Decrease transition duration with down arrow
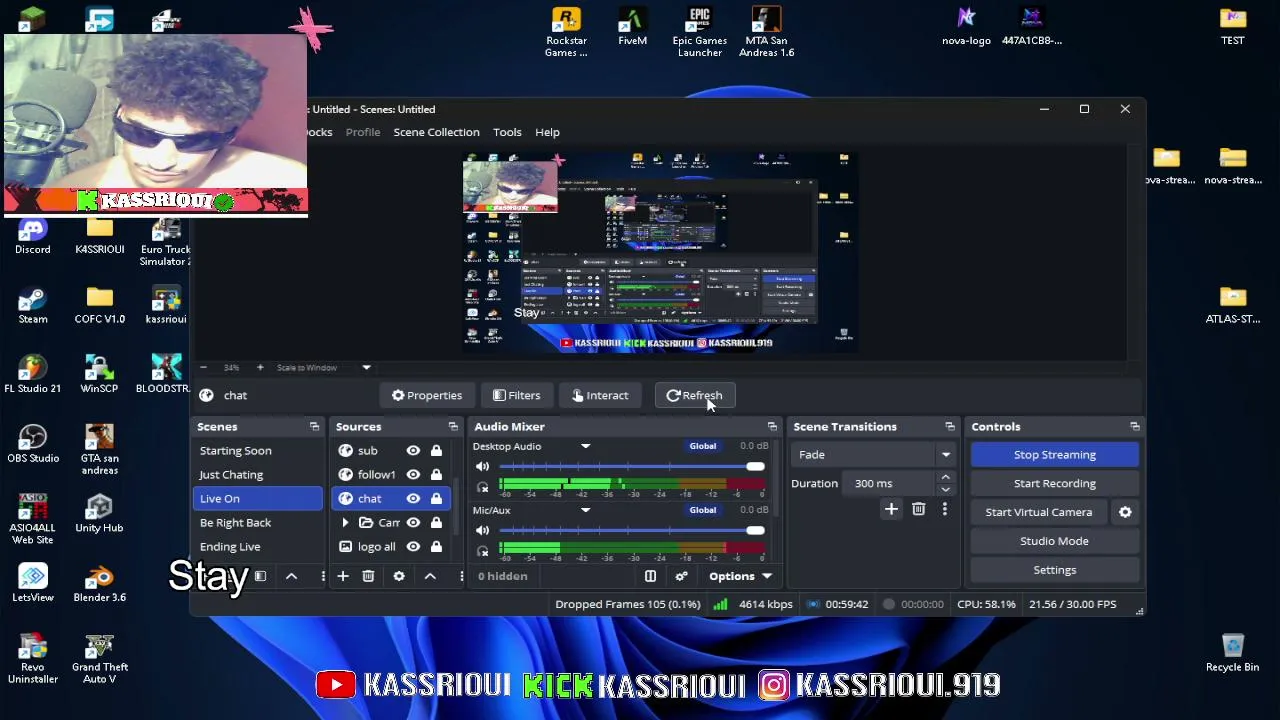Image resolution: width=1280 pixels, height=720 pixels. pos(945,489)
